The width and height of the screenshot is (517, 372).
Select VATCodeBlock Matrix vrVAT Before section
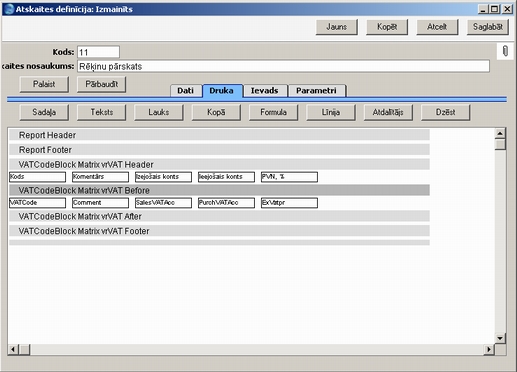219,190
